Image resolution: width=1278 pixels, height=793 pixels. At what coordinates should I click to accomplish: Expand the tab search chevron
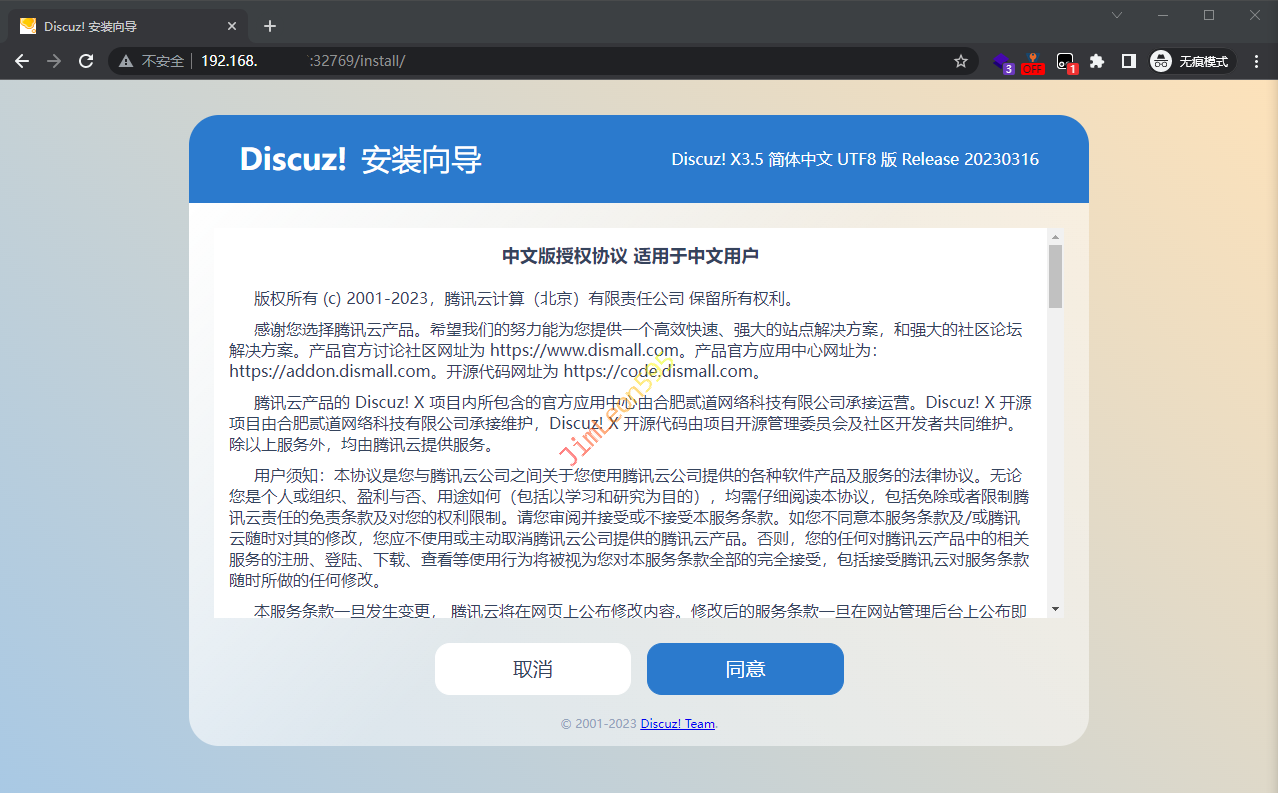(1117, 15)
